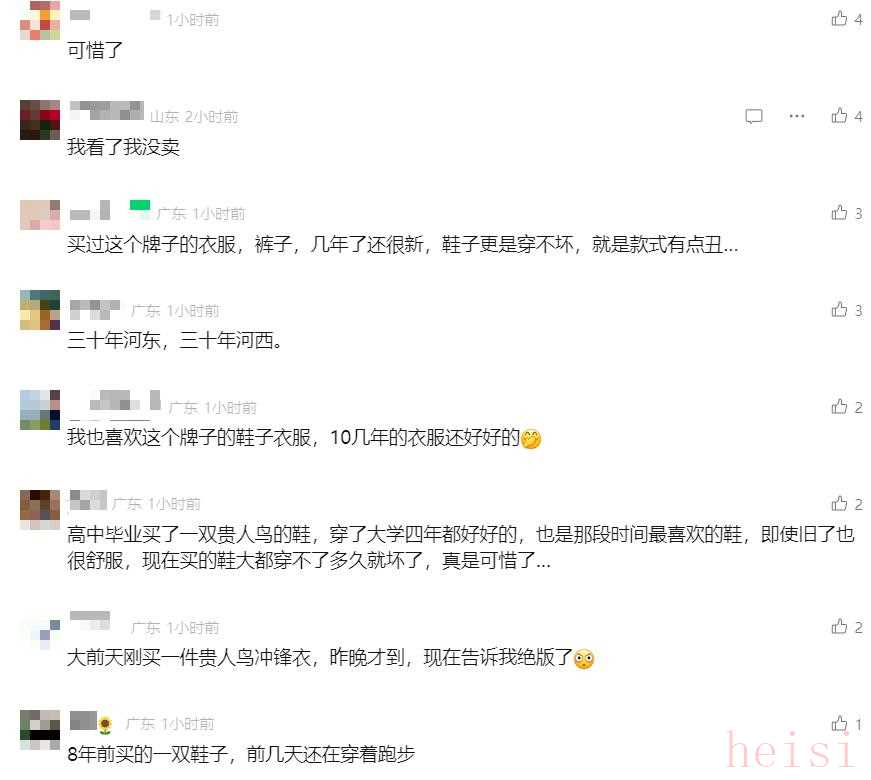The image size is (871, 780).
Task: Open username of the '我看了我没卖' commenter
Action: 107,111
